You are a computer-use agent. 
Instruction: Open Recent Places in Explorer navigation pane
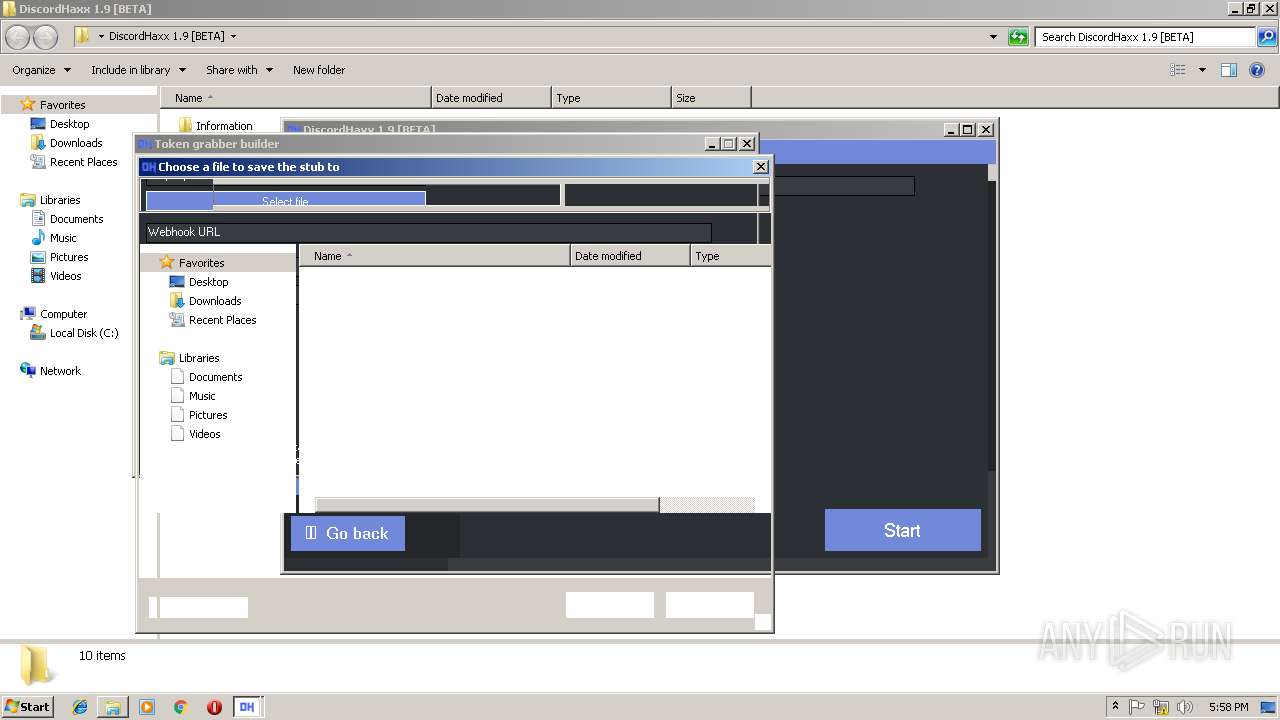tap(83, 162)
